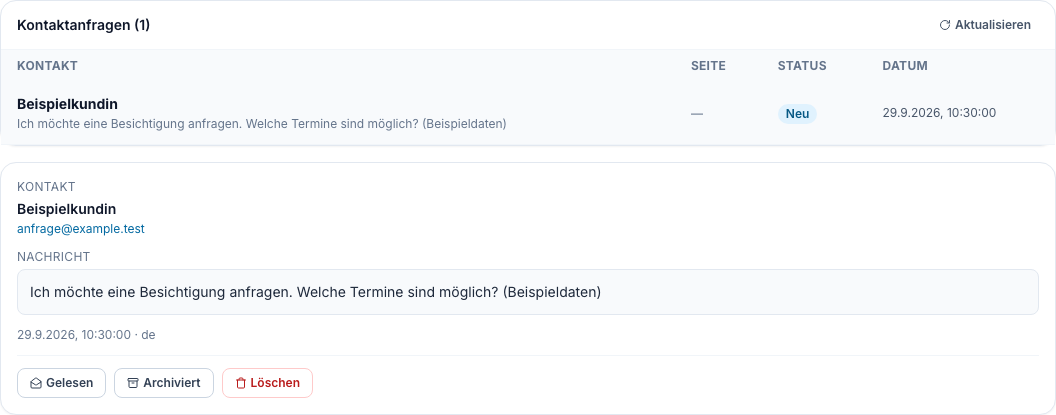Click the row's date 29.9.2026, 10:30:00
This screenshot has width=1056, height=415.
click(x=939, y=113)
